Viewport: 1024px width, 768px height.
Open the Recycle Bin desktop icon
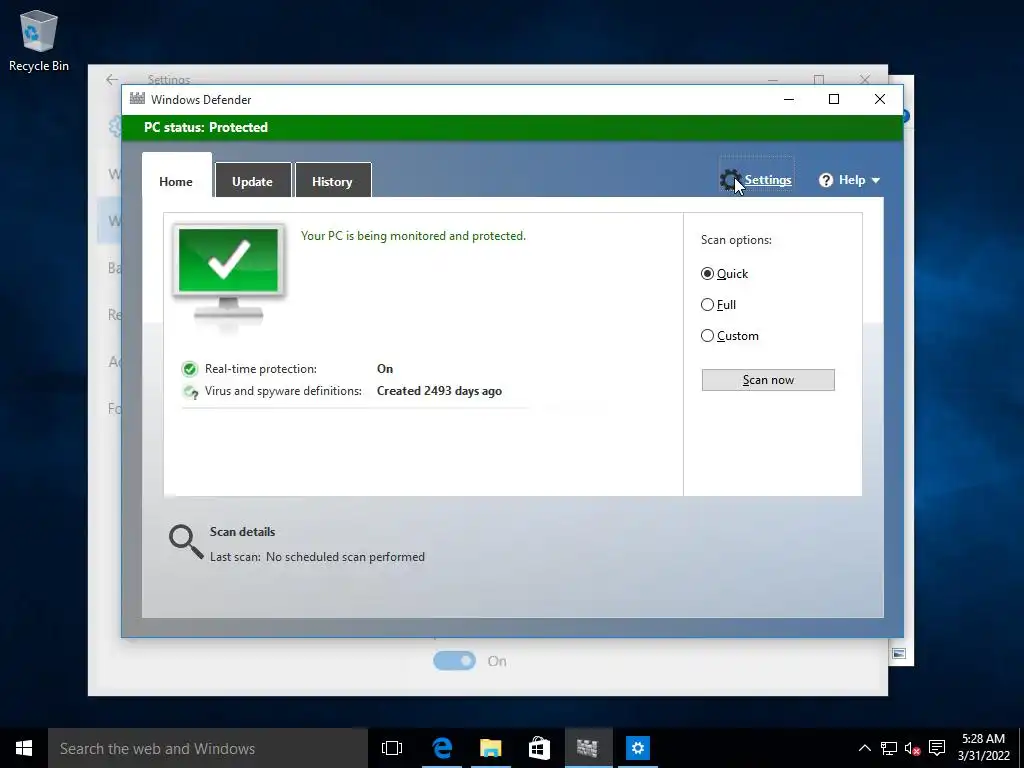tap(39, 40)
